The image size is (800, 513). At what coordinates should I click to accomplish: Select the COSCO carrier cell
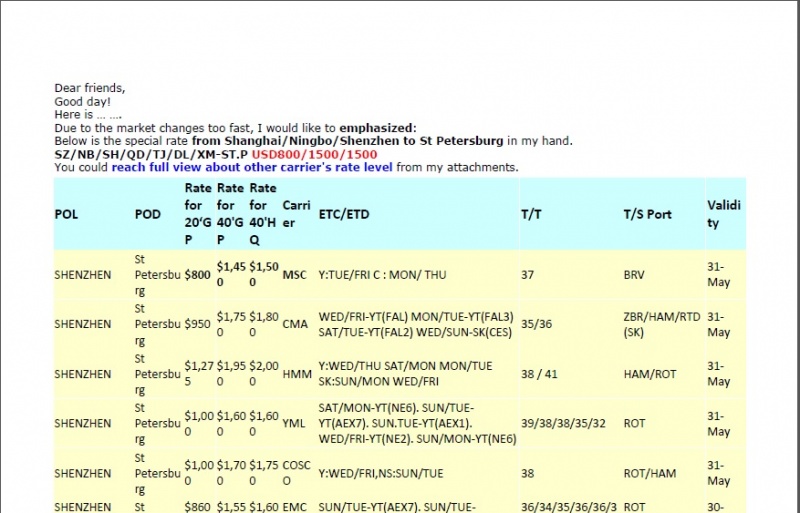(297, 473)
